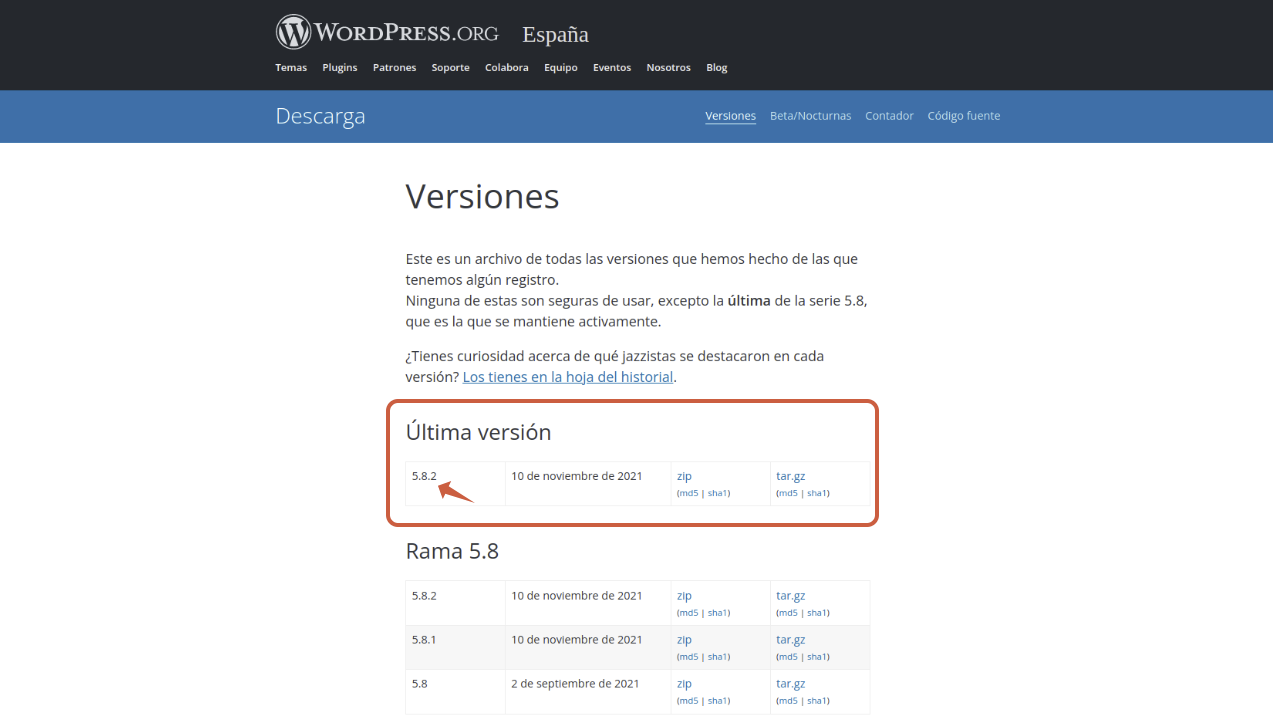Click md5 link below Última versión zip
This screenshot has width=1273, height=726.
click(x=688, y=493)
